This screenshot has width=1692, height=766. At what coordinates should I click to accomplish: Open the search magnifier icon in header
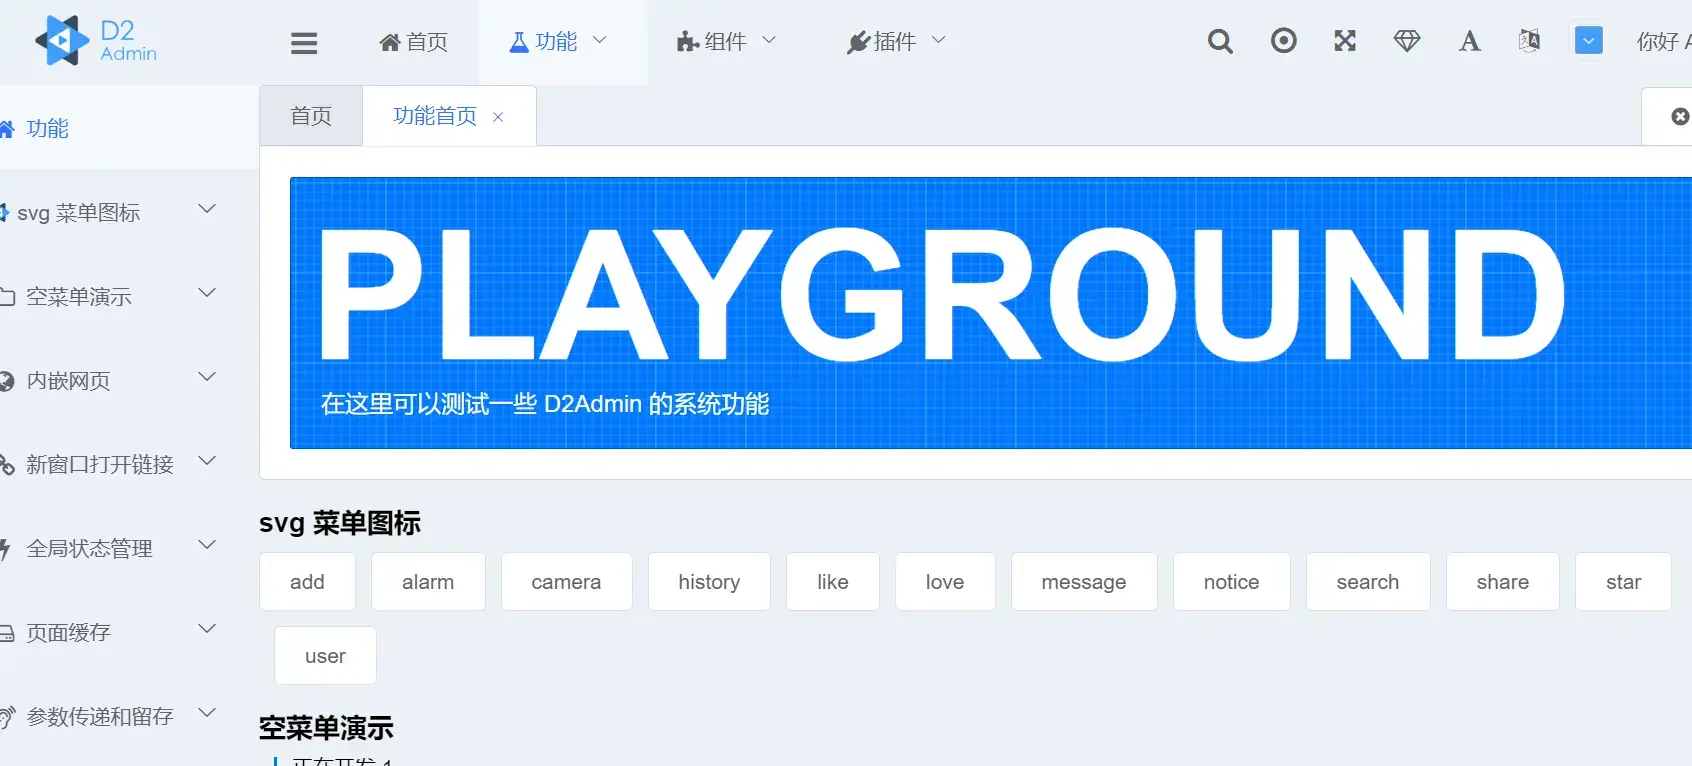point(1220,41)
